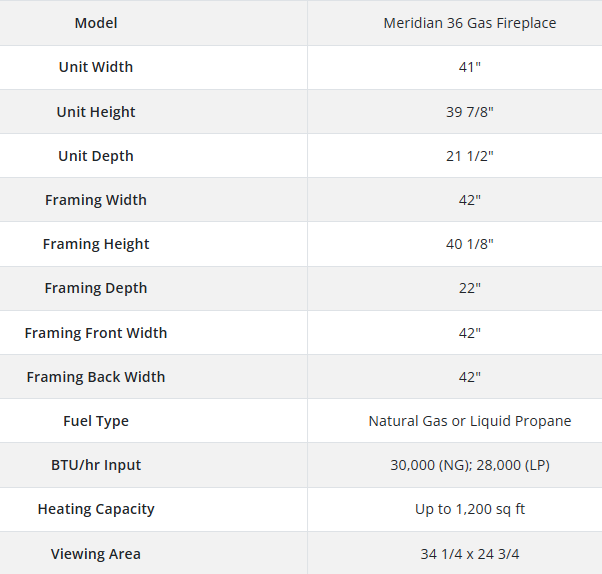Select the "Unit Height" label
602x574 pixels.
(x=96, y=112)
